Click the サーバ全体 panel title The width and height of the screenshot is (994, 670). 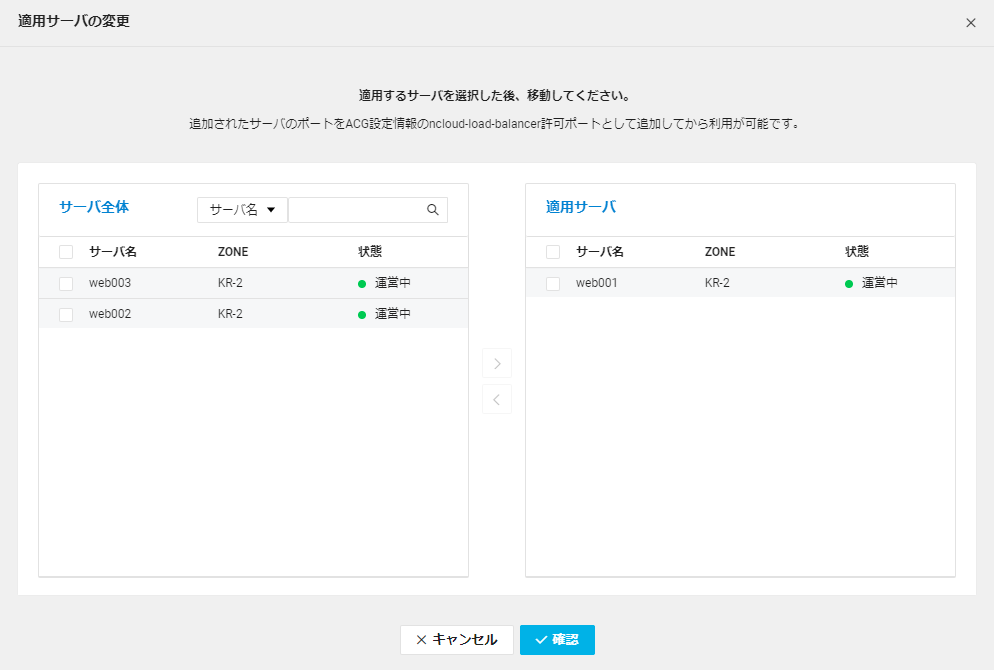click(x=94, y=207)
